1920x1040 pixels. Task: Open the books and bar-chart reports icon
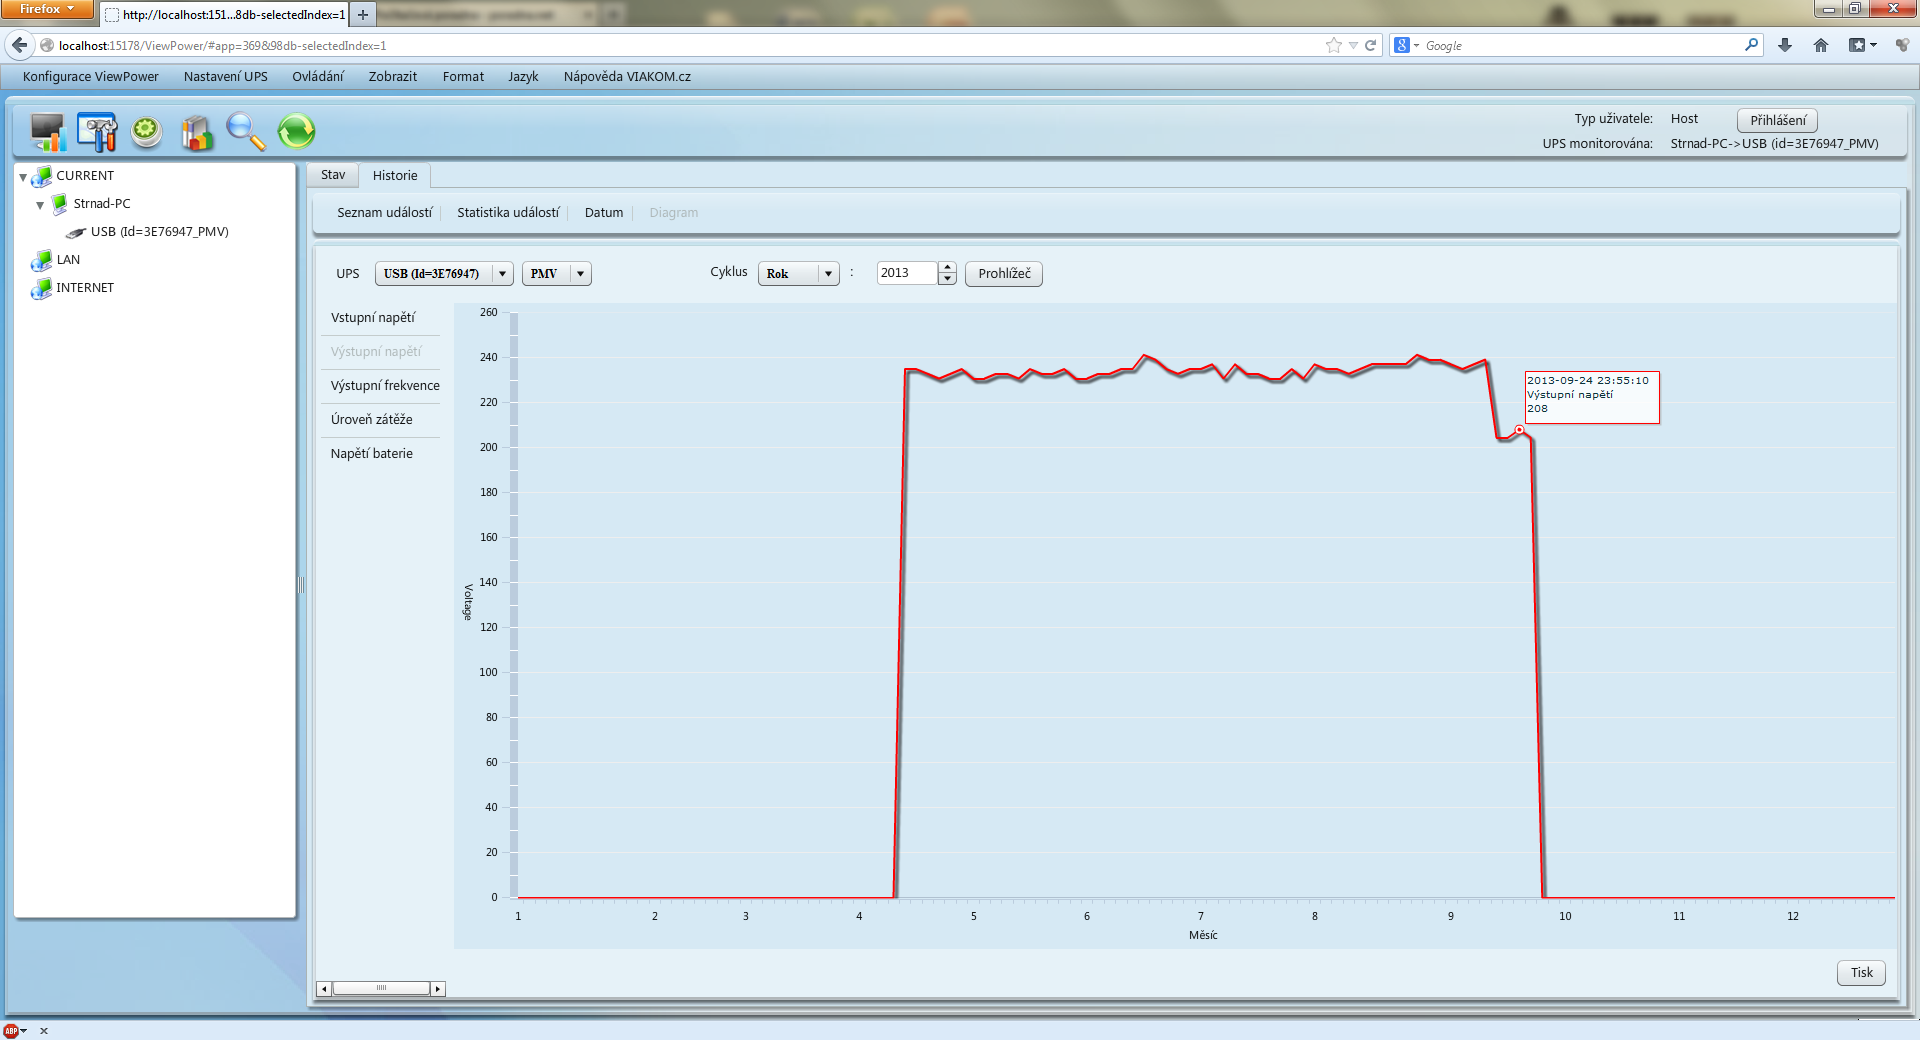tap(197, 132)
